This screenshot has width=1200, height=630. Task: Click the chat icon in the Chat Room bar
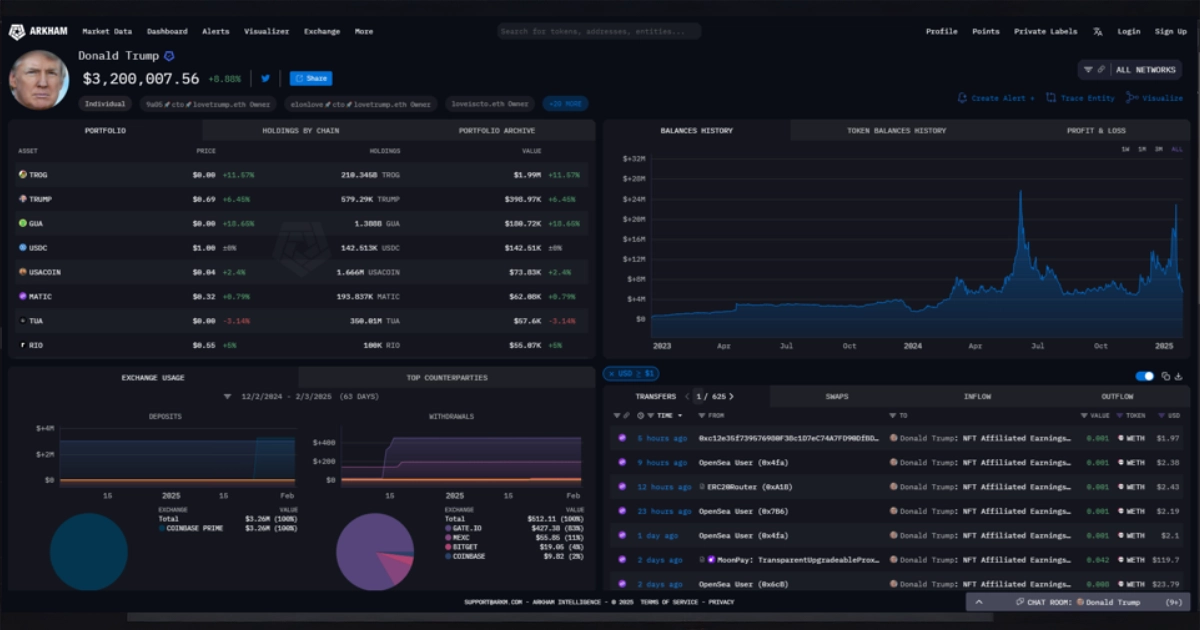pos(1019,602)
